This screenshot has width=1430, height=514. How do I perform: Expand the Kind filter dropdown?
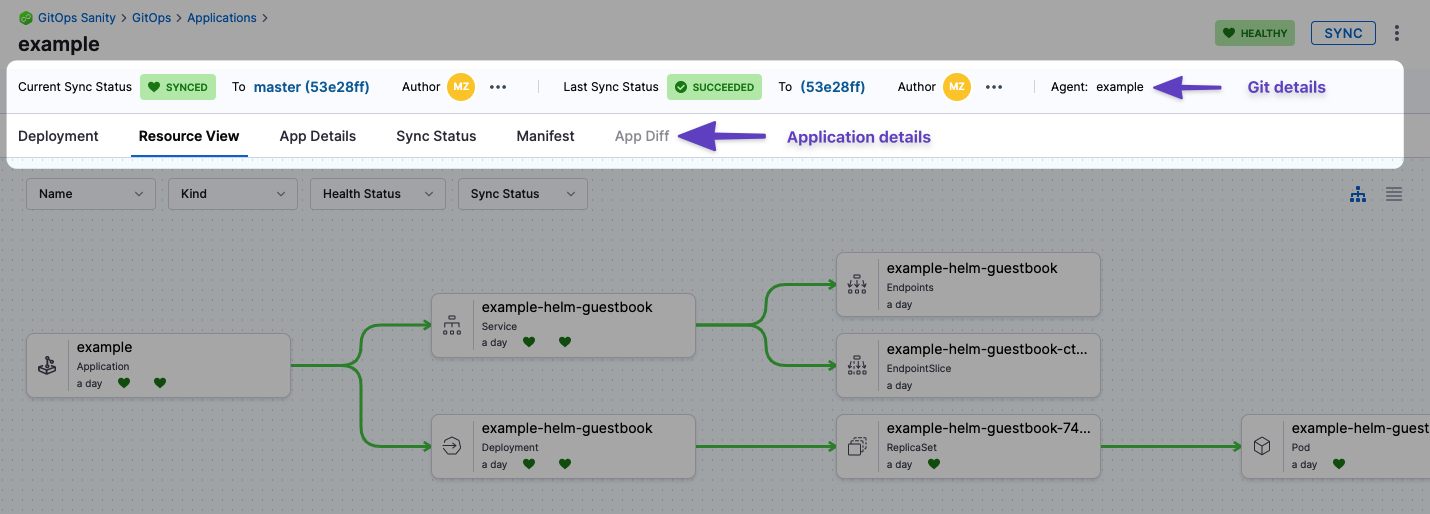(x=233, y=194)
